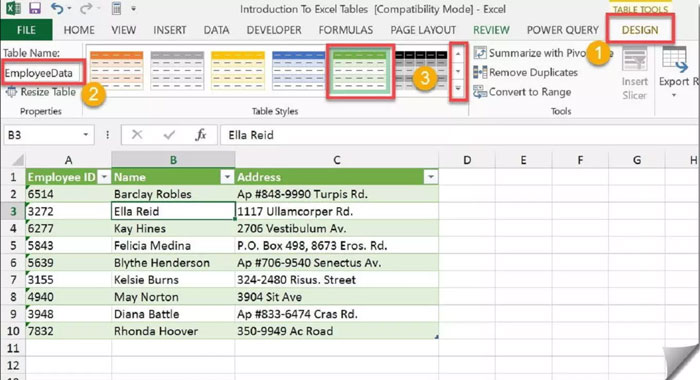700x380 pixels.
Task: Click the cell Ap #706-9540 Senectus Av.
Action: coord(337,263)
